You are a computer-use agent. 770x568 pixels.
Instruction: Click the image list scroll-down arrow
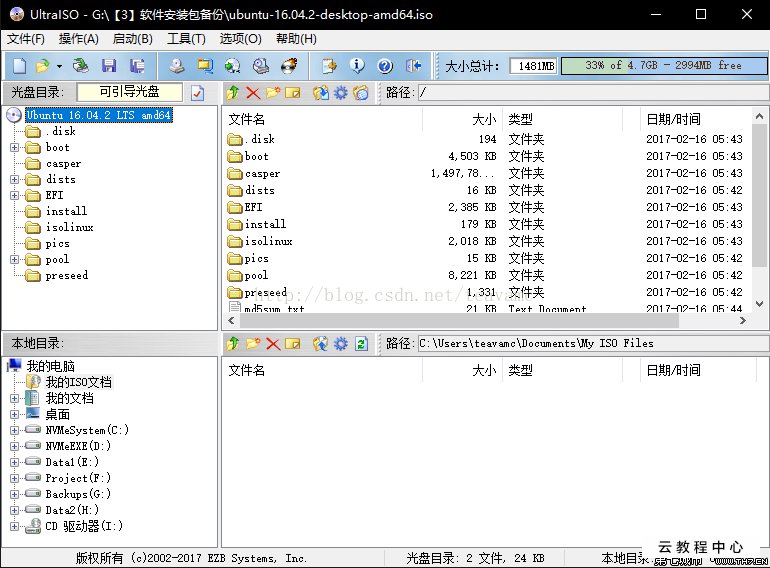pyautogui.click(x=759, y=304)
